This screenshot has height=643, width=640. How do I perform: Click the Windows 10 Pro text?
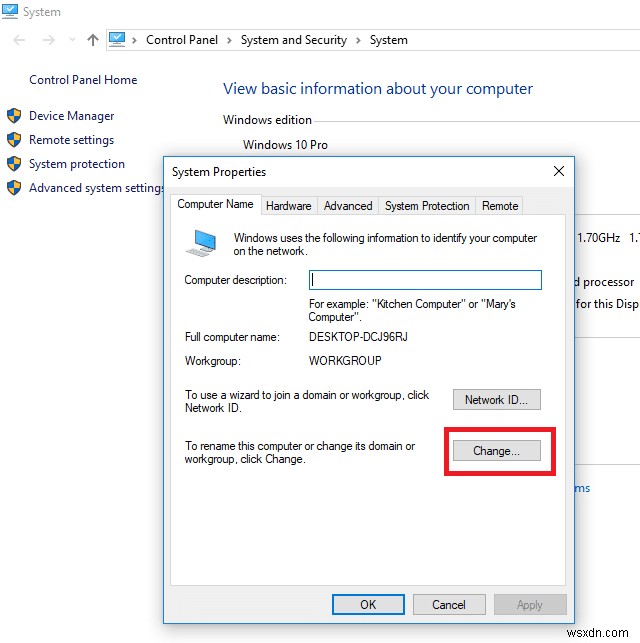[285, 145]
